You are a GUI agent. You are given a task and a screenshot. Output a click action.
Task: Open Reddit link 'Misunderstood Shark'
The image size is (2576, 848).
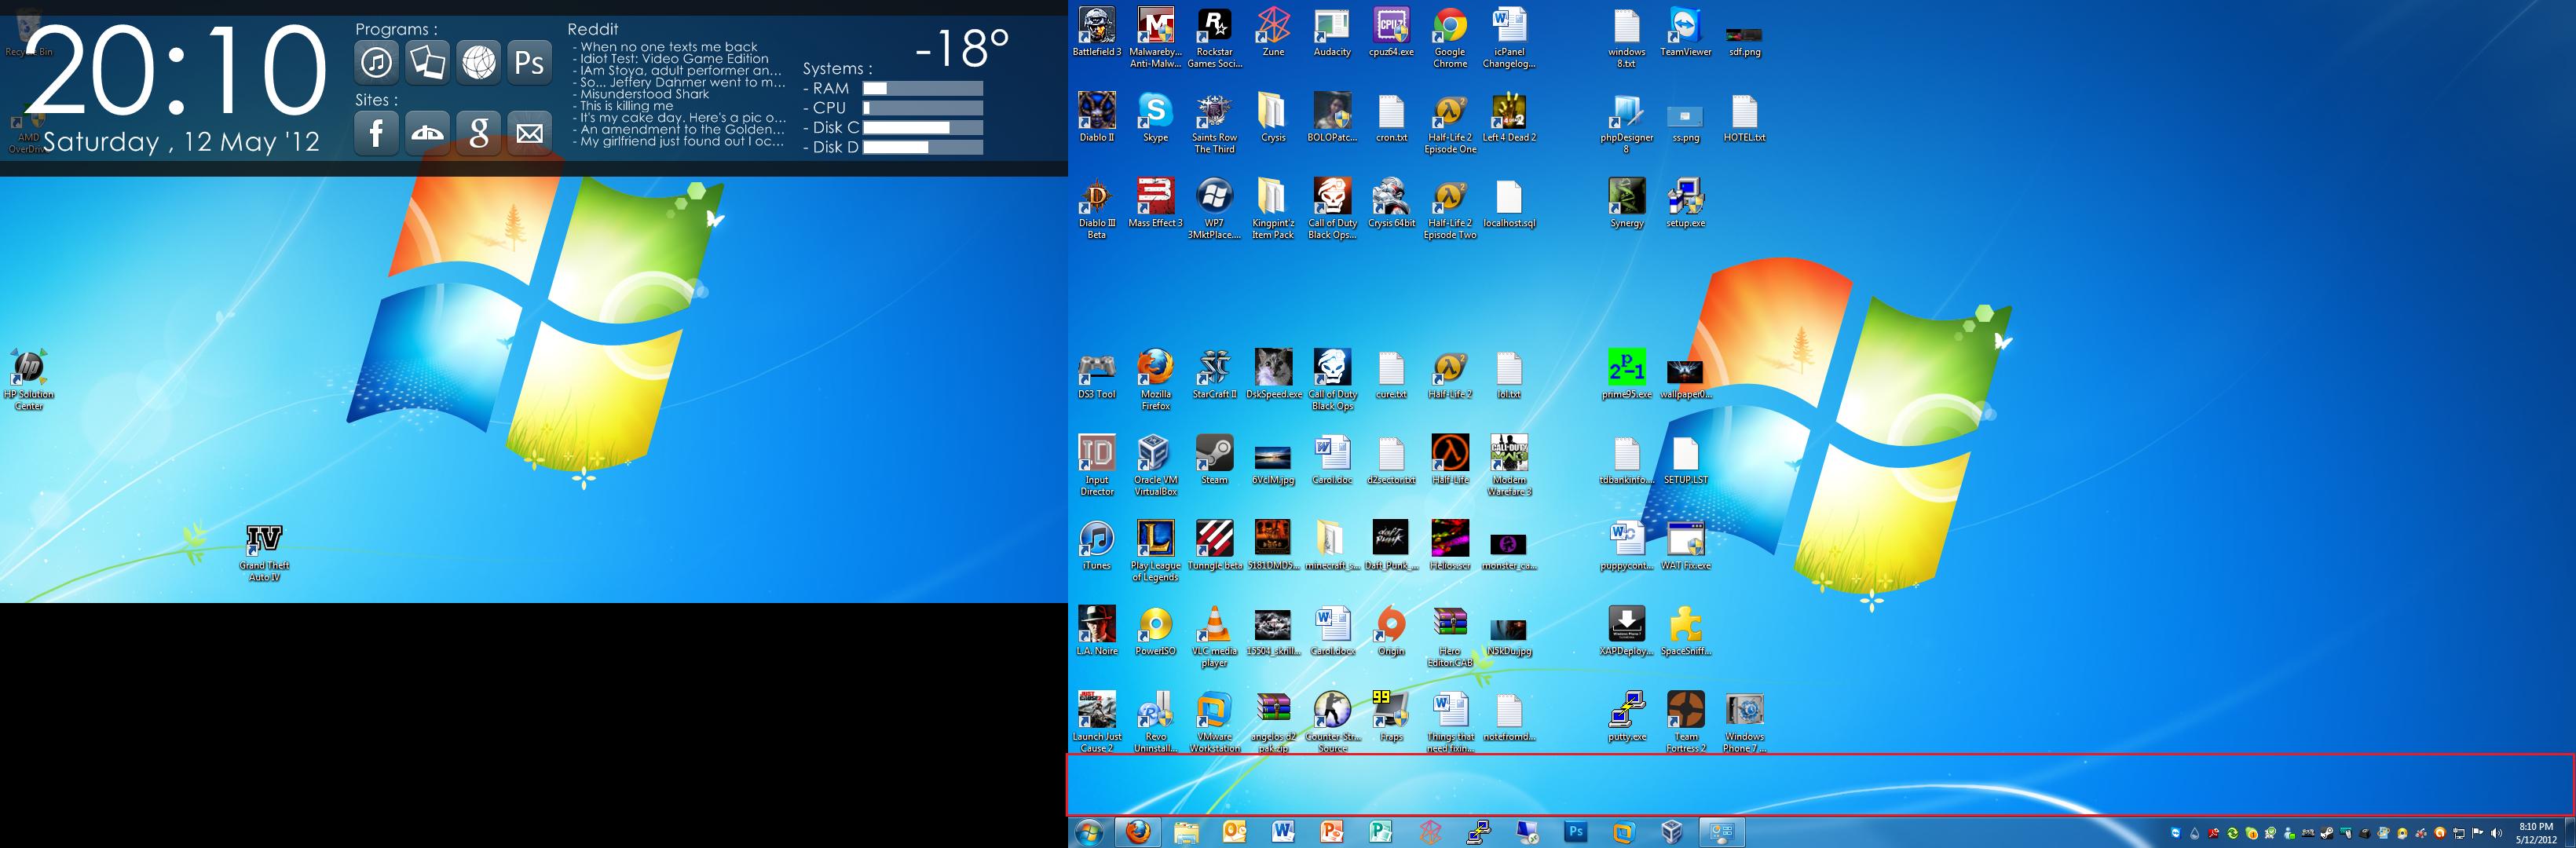[x=644, y=94]
